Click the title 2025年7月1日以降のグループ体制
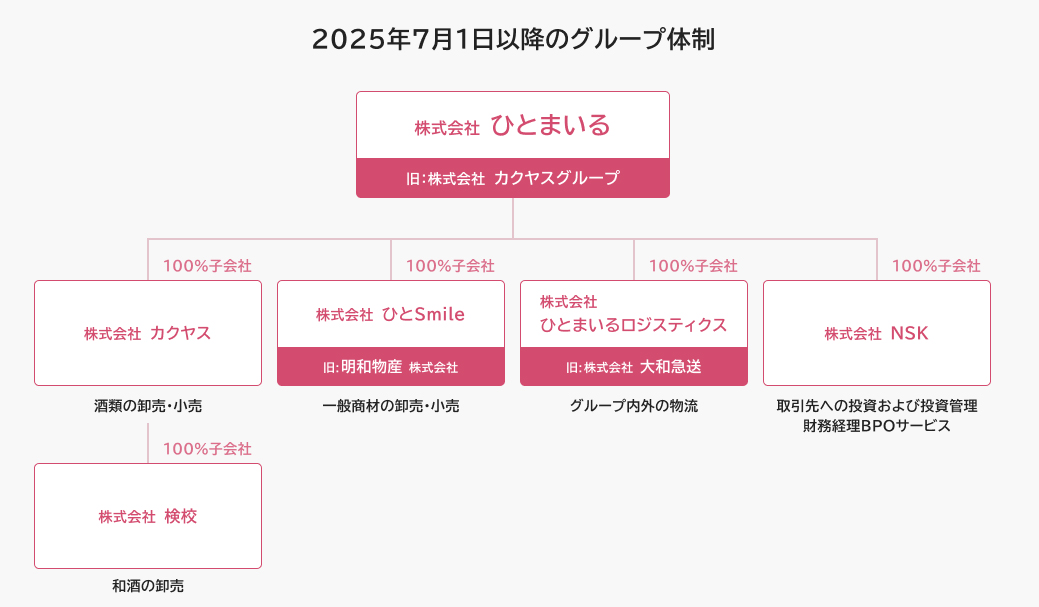Image resolution: width=1039 pixels, height=607 pixels. coord(513,39)
